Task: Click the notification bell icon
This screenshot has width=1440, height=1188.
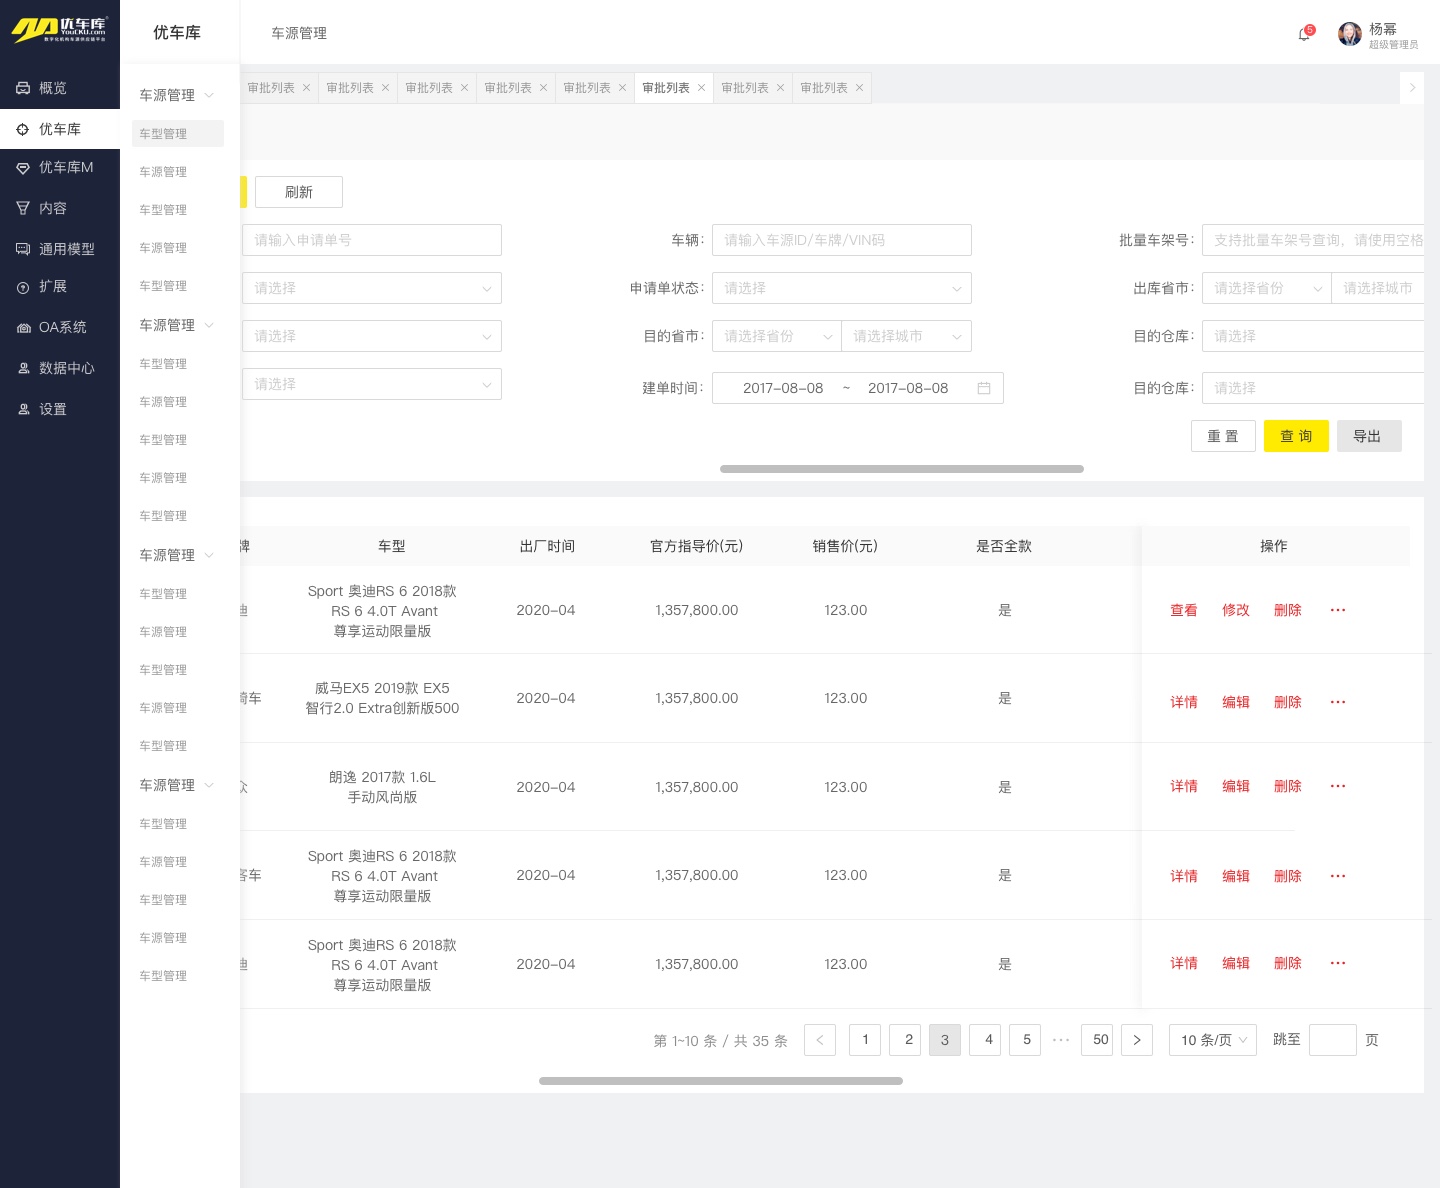Action: pos(1304,35)
